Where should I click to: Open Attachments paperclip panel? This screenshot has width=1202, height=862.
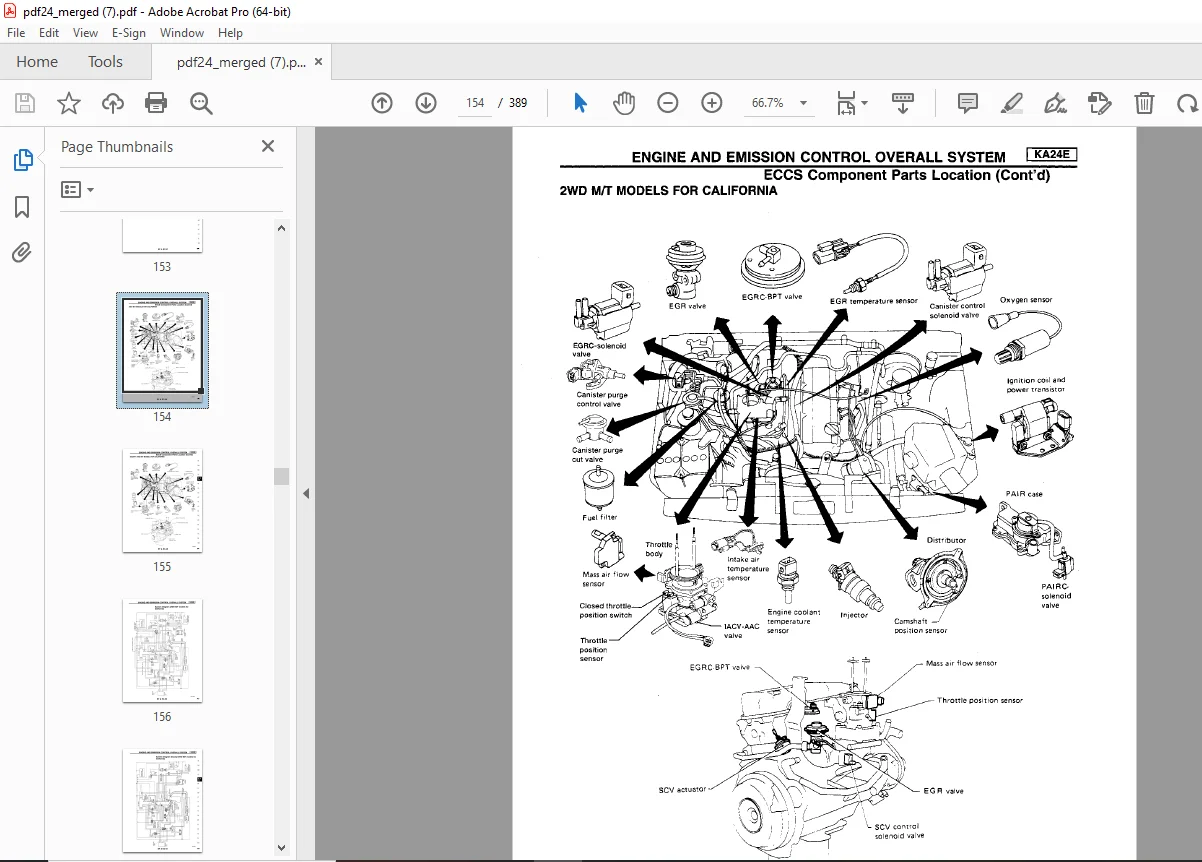pyautogui.click(x=22, y=253)
